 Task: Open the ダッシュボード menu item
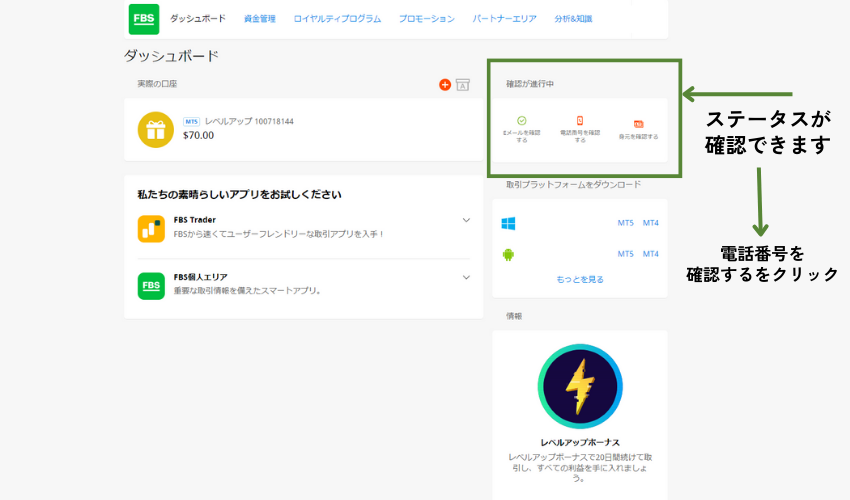click(x=197, y=18)
